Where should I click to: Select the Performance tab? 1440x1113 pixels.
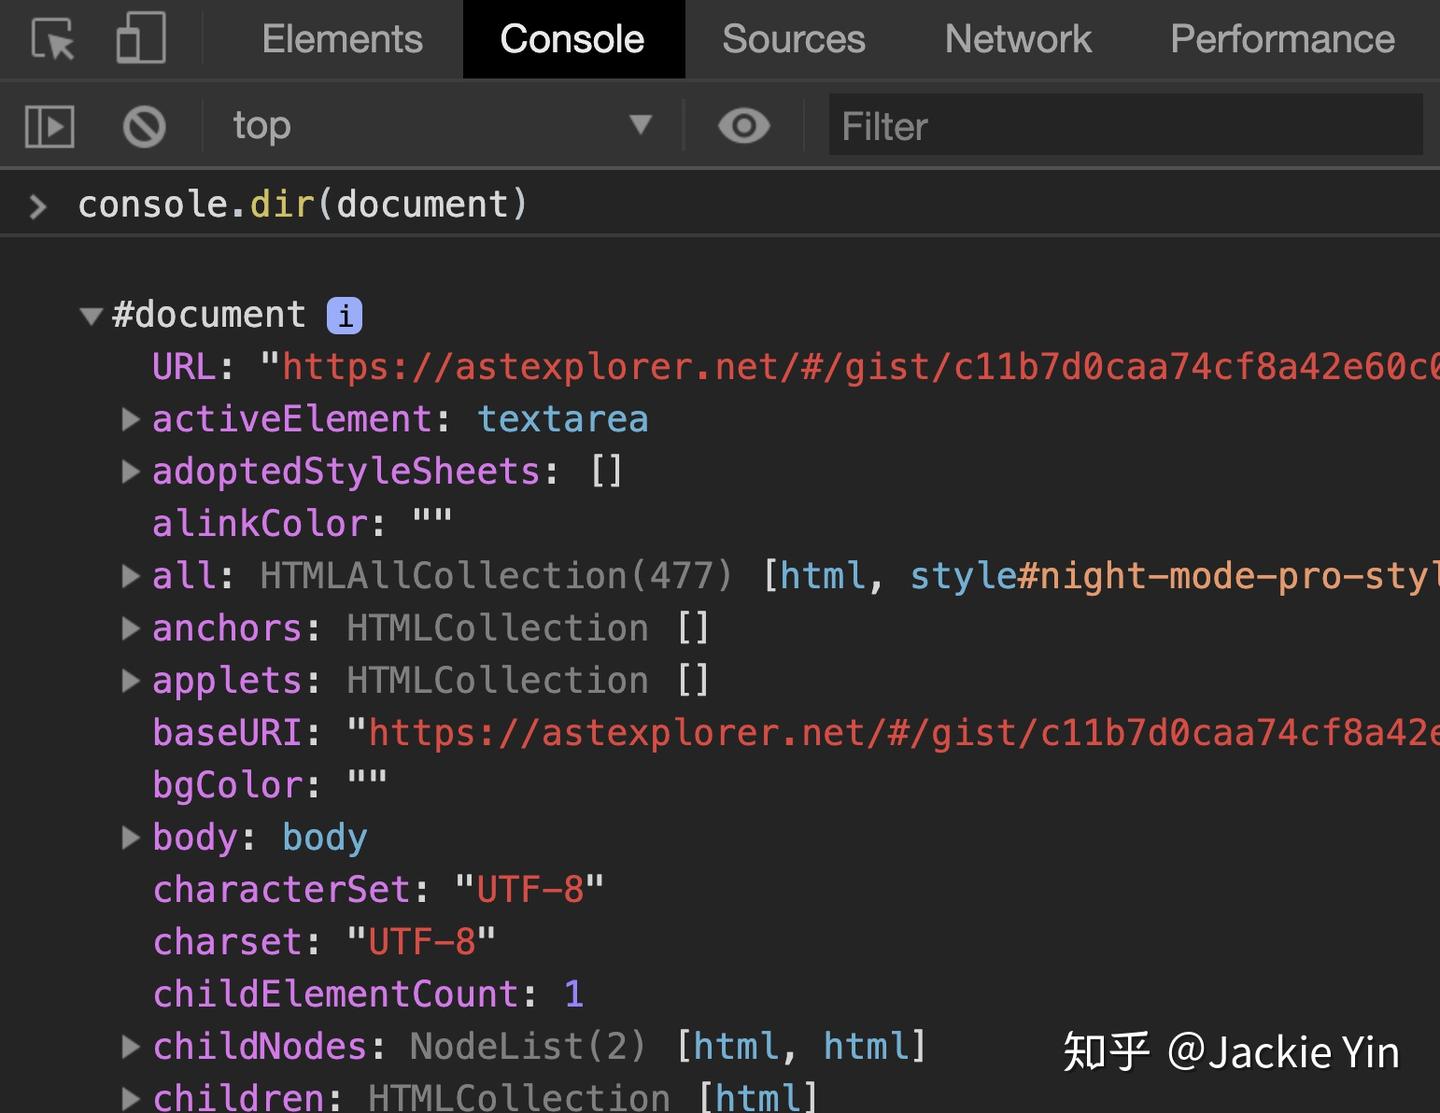(1282, 40)
